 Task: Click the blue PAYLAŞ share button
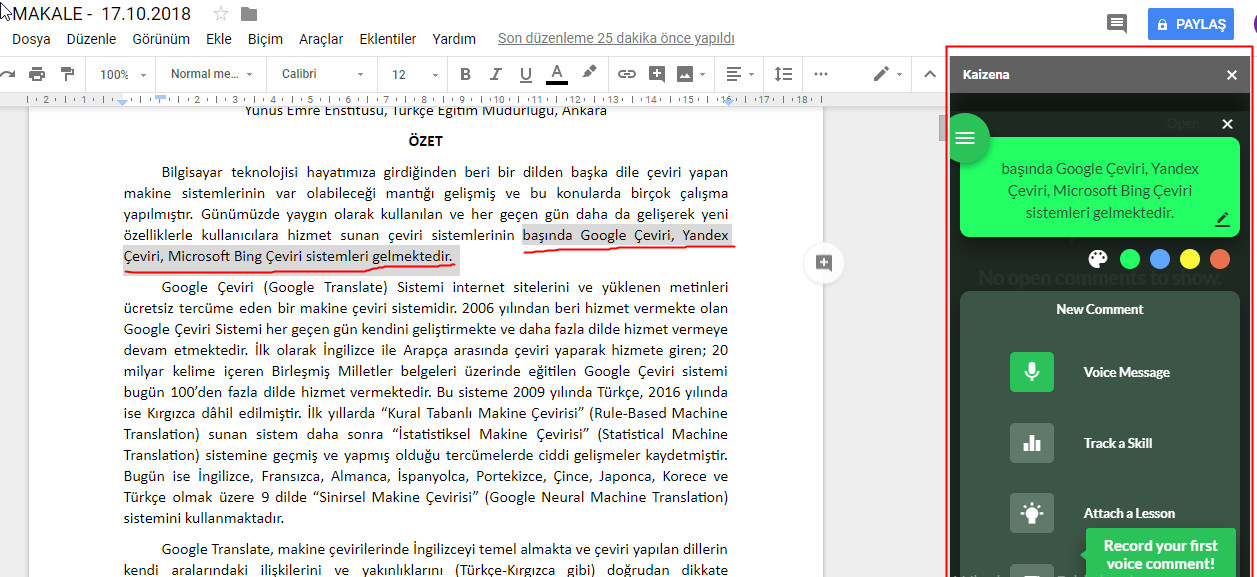click(1190, 24)
